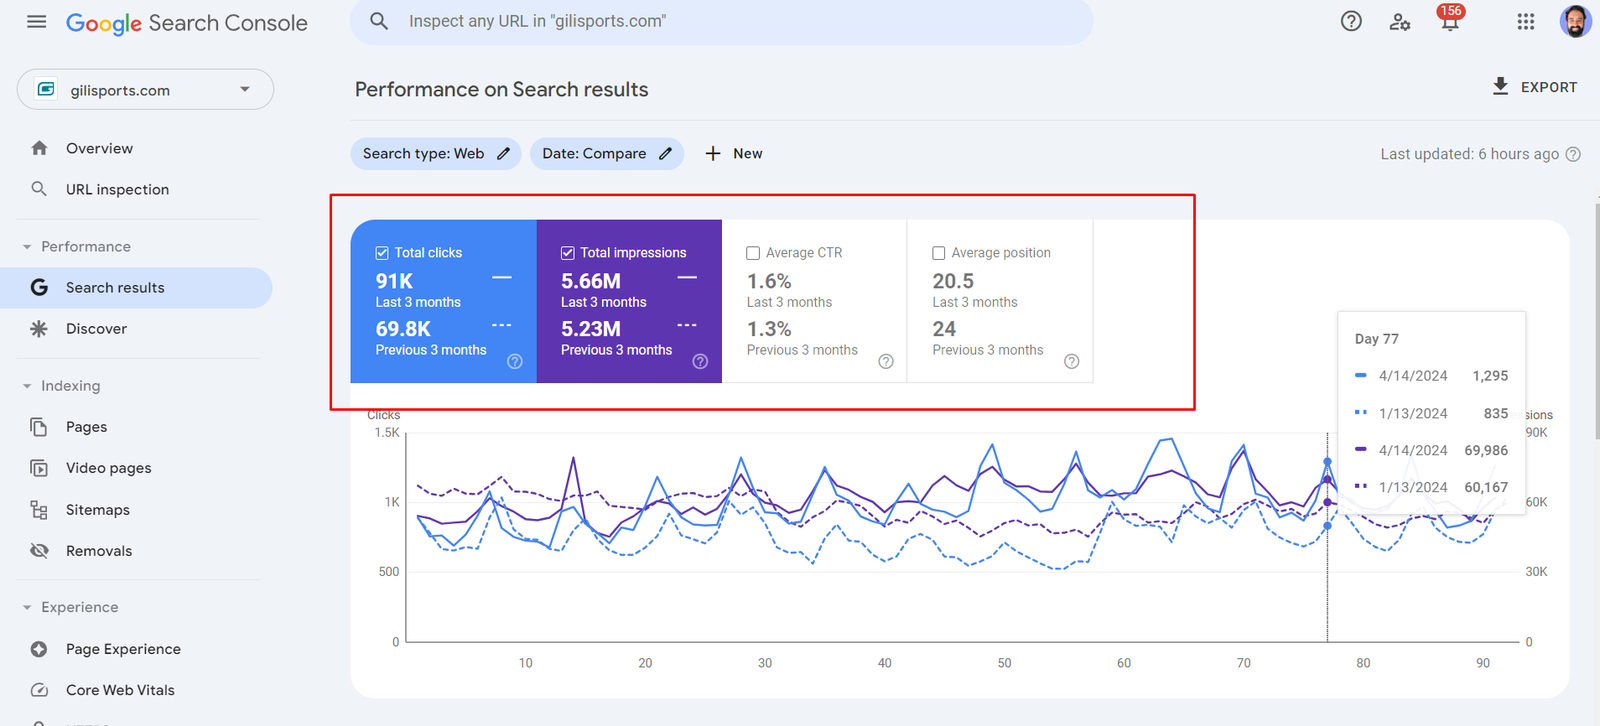1600x726 pixels.
Task: Click the Help question mark icon
Action: pyautogui.click(x=1351, y=22)
